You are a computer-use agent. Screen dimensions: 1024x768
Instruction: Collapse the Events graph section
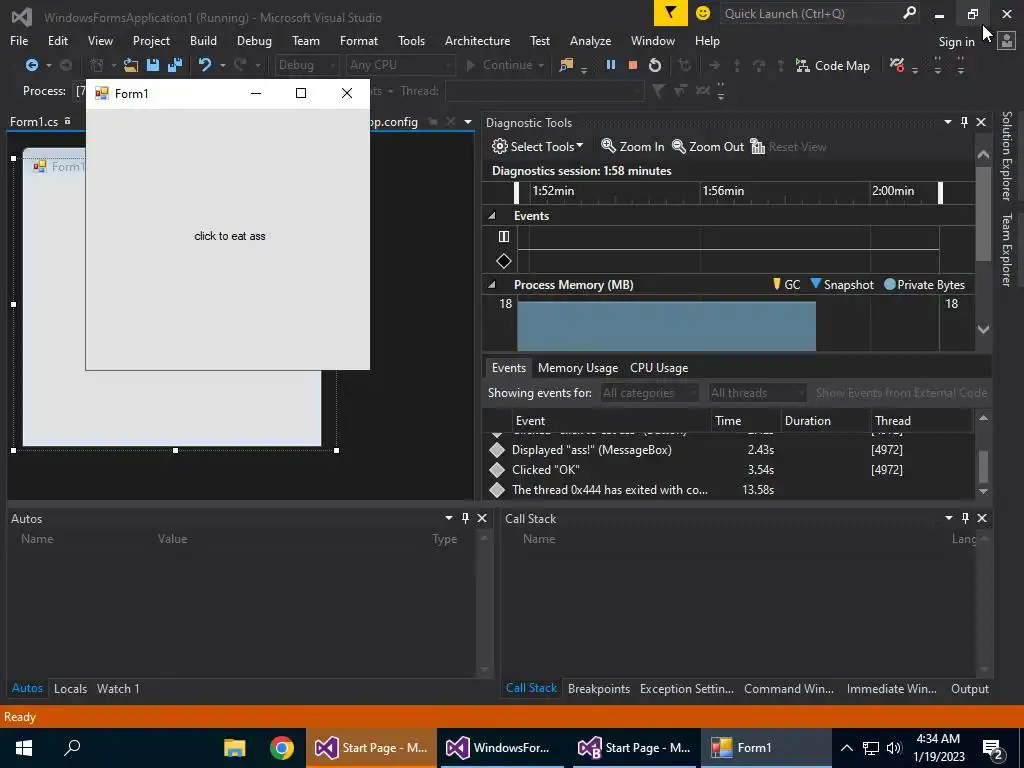coord(492,216)
